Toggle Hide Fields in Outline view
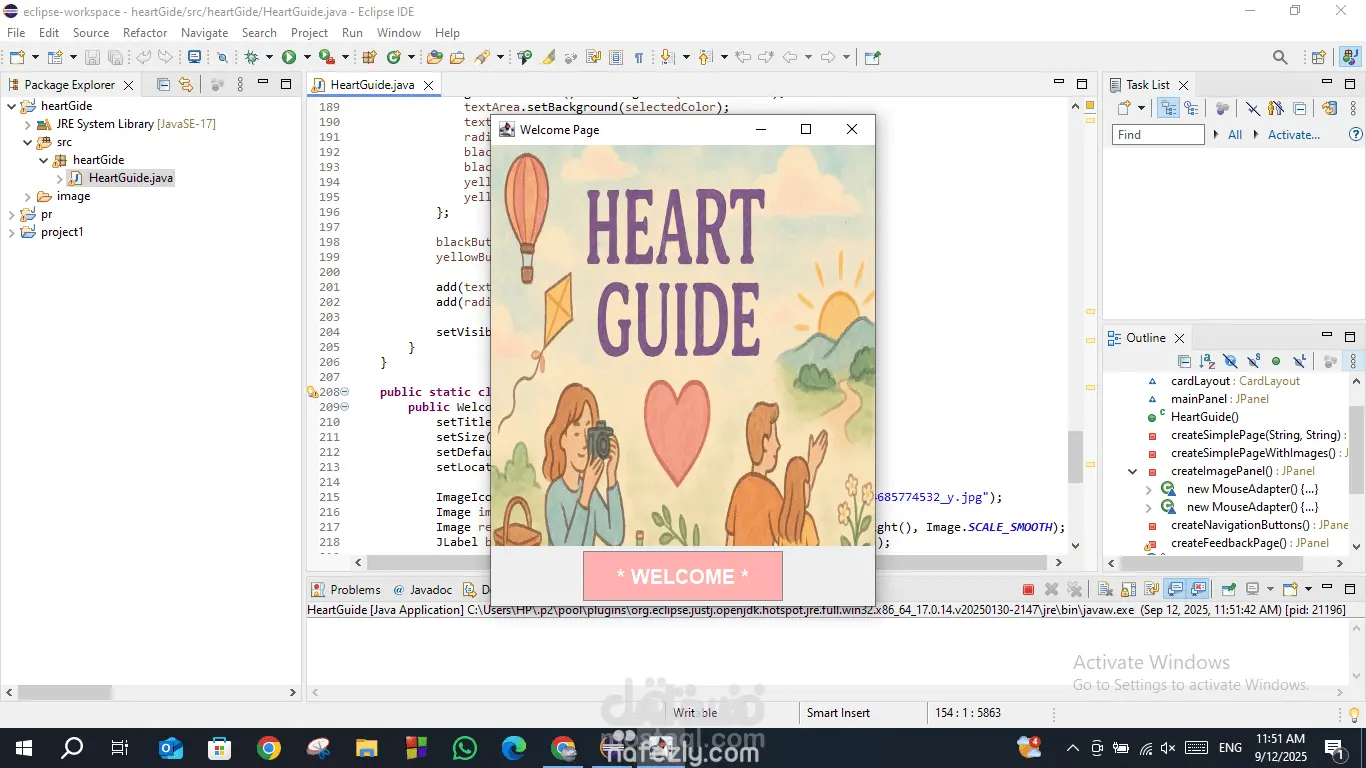Viewport: 1366px width, 768px height. tap(1230, 361)
